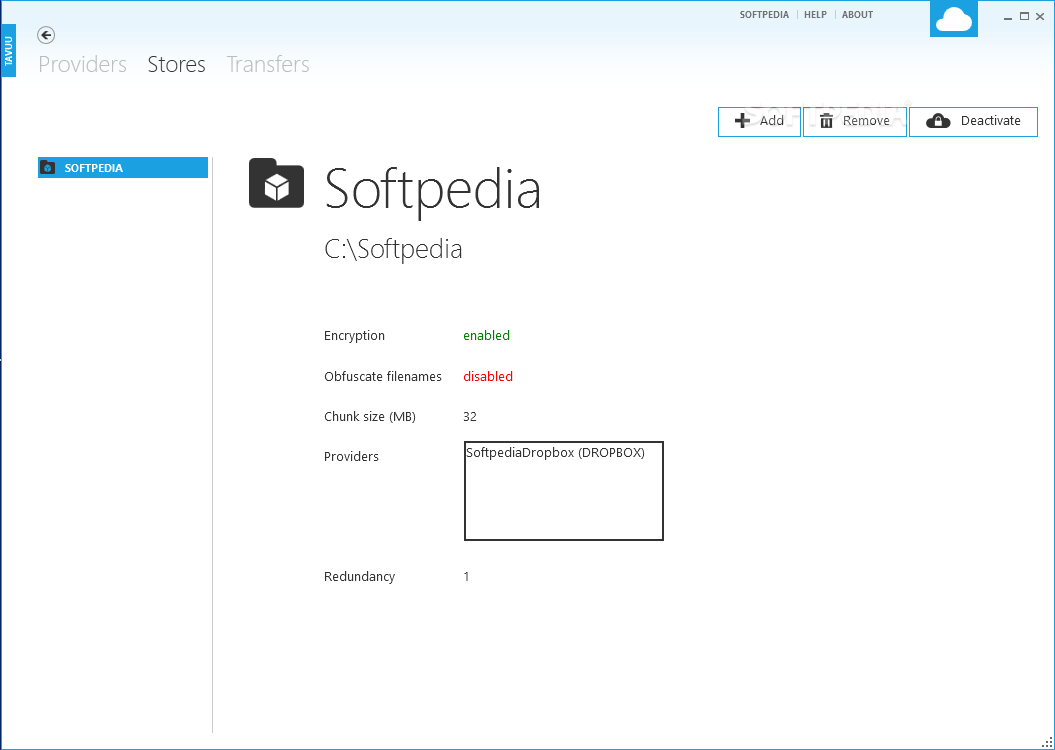Viewport: 1055px width, 750px height.
Task: Open the Transfers tab
Action: 268,64
